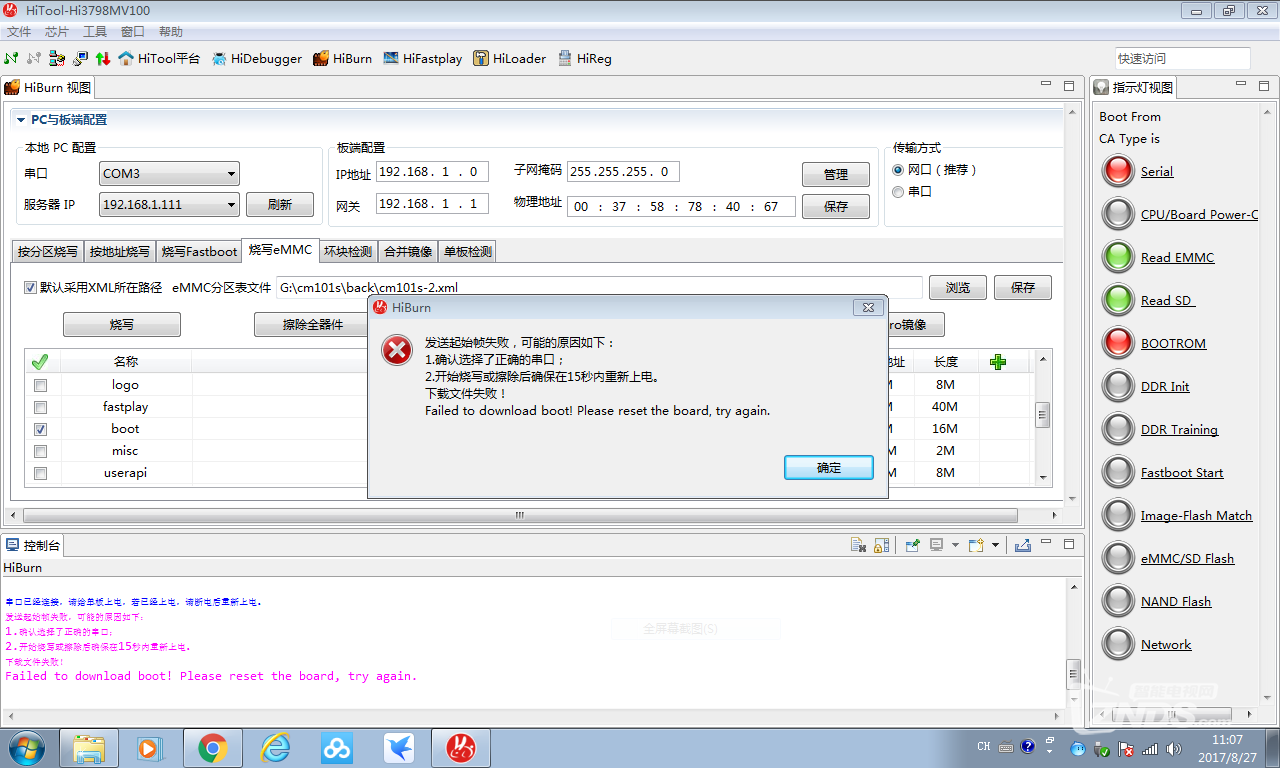Click the Read SD green indicator light
The image size is (1280, 768).
tap(1117, 300)
